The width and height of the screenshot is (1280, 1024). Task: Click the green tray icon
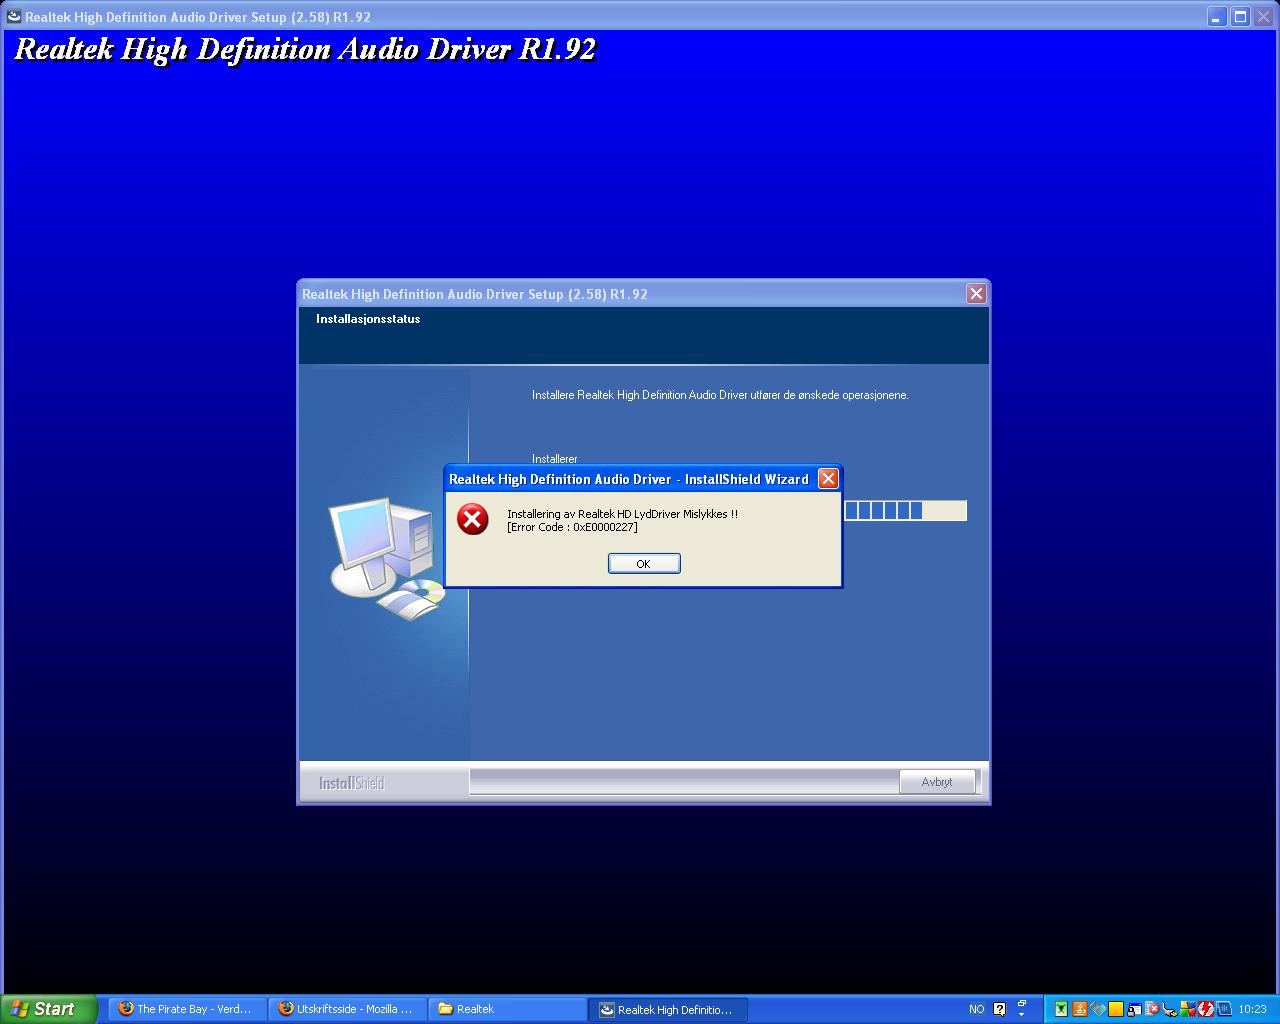click(x=1061, y=1009)
